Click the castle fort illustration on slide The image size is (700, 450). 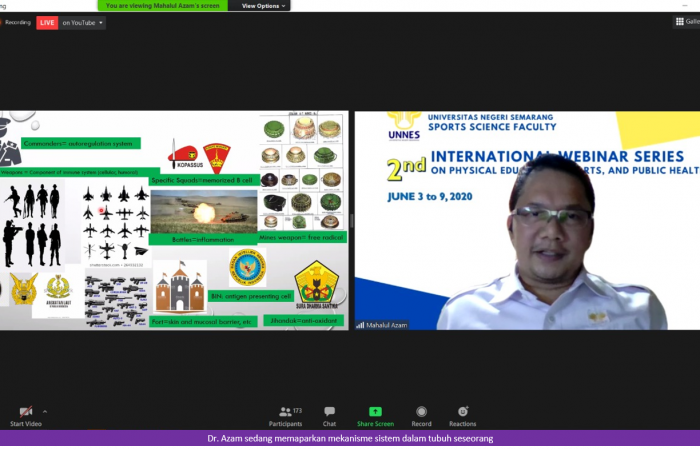click(x=180, y=287)
